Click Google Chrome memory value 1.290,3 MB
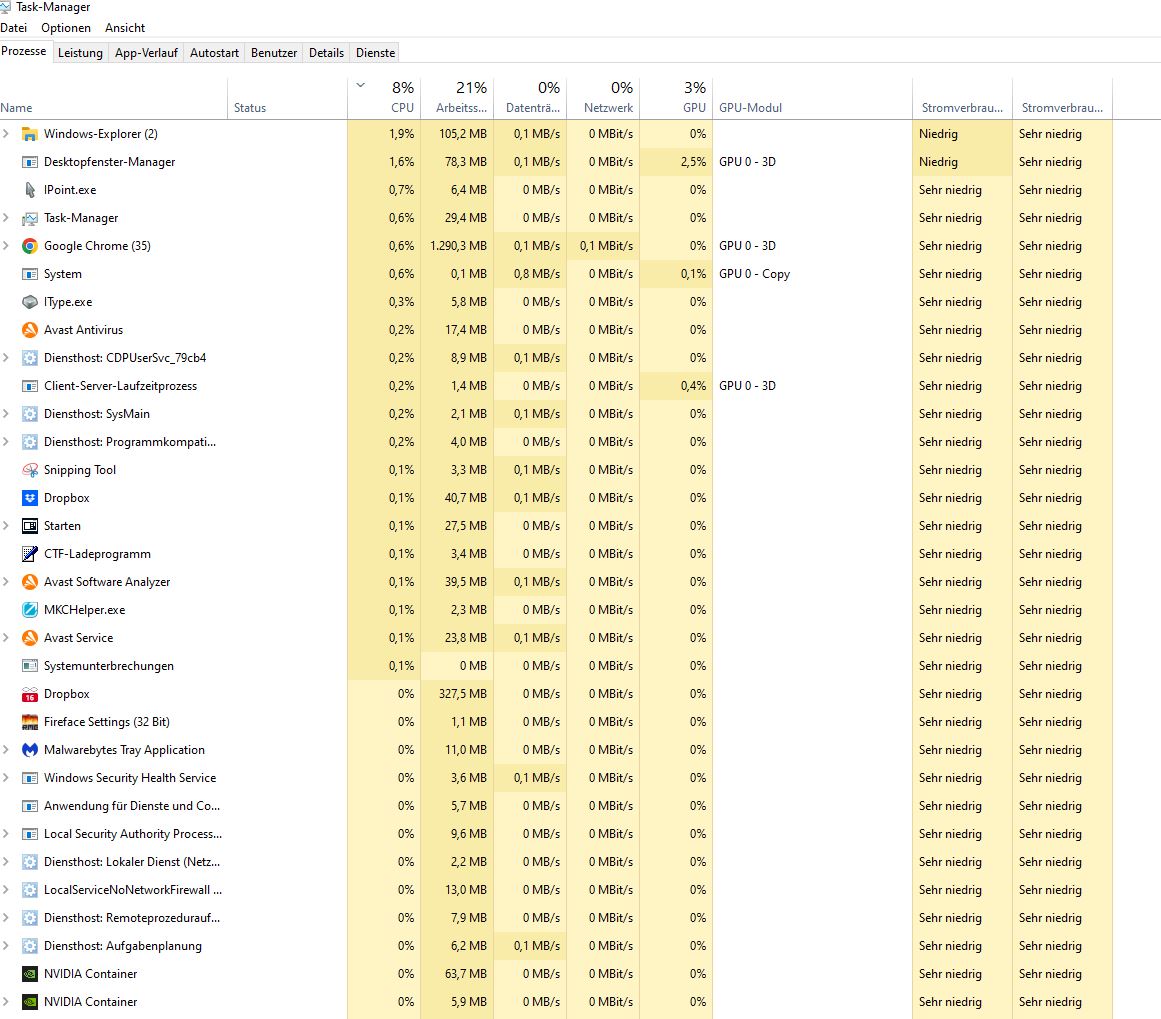 point(458,246)
